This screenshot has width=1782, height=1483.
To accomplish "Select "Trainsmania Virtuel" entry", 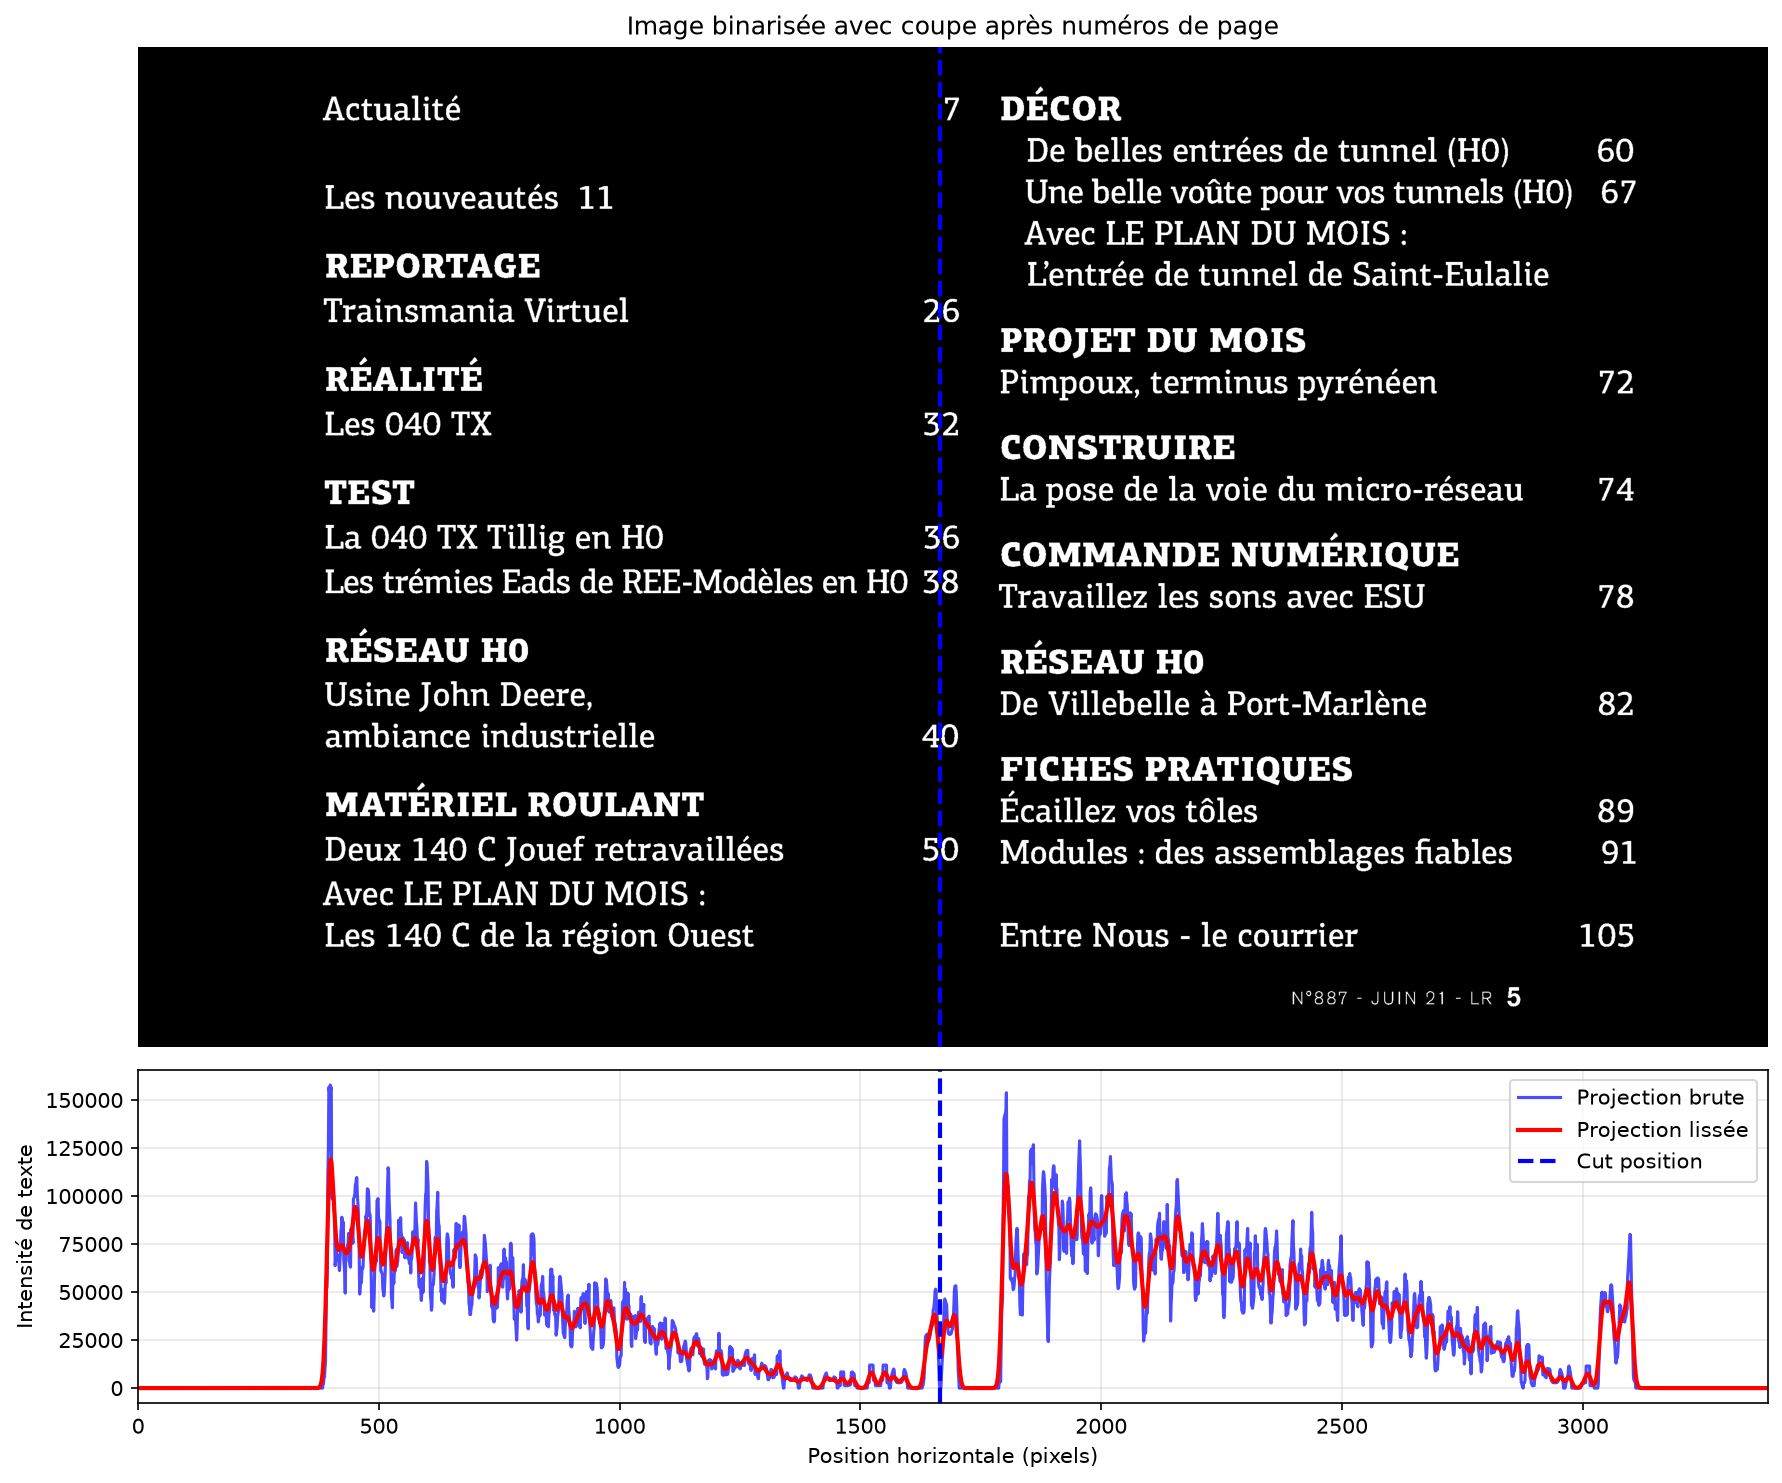I will (476, 311).
